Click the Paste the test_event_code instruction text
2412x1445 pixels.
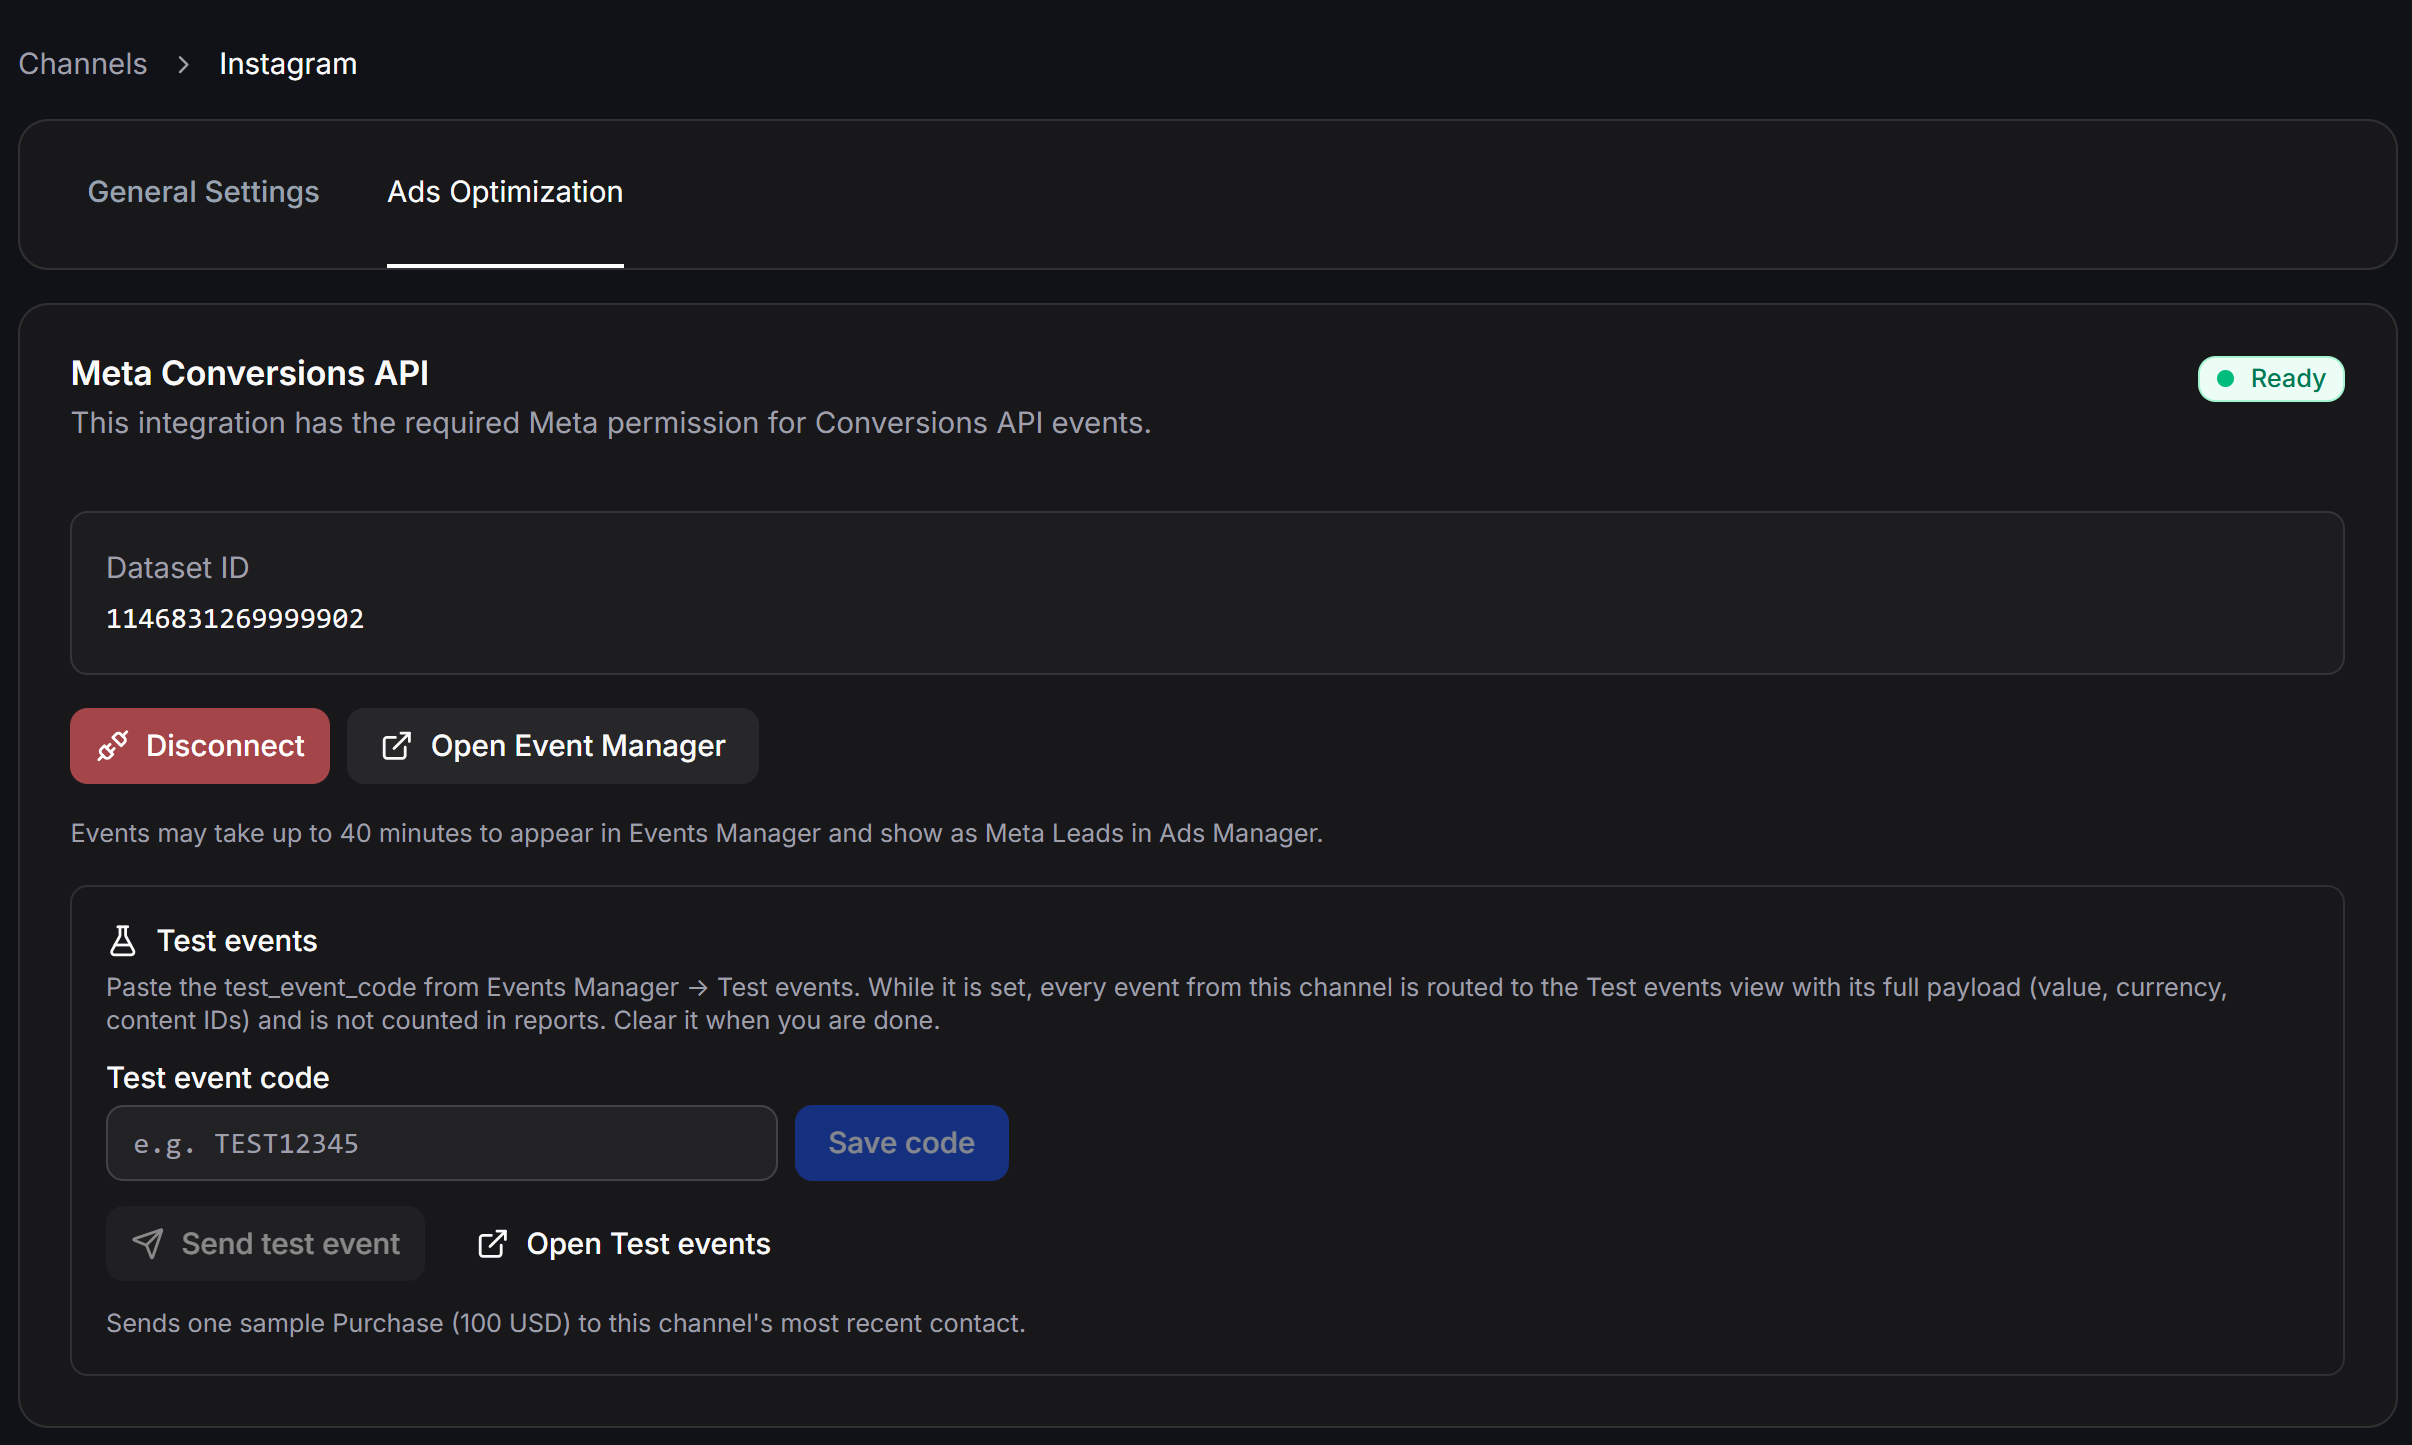click(1167, 1004)
